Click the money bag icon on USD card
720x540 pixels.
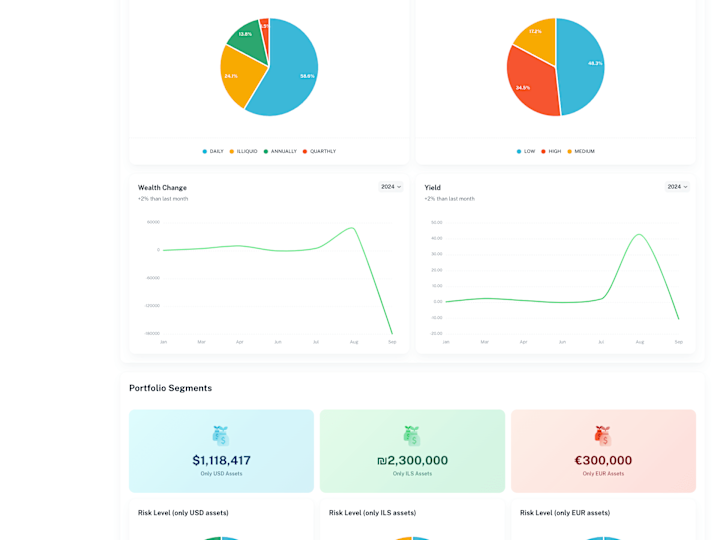tap(221, 436)
